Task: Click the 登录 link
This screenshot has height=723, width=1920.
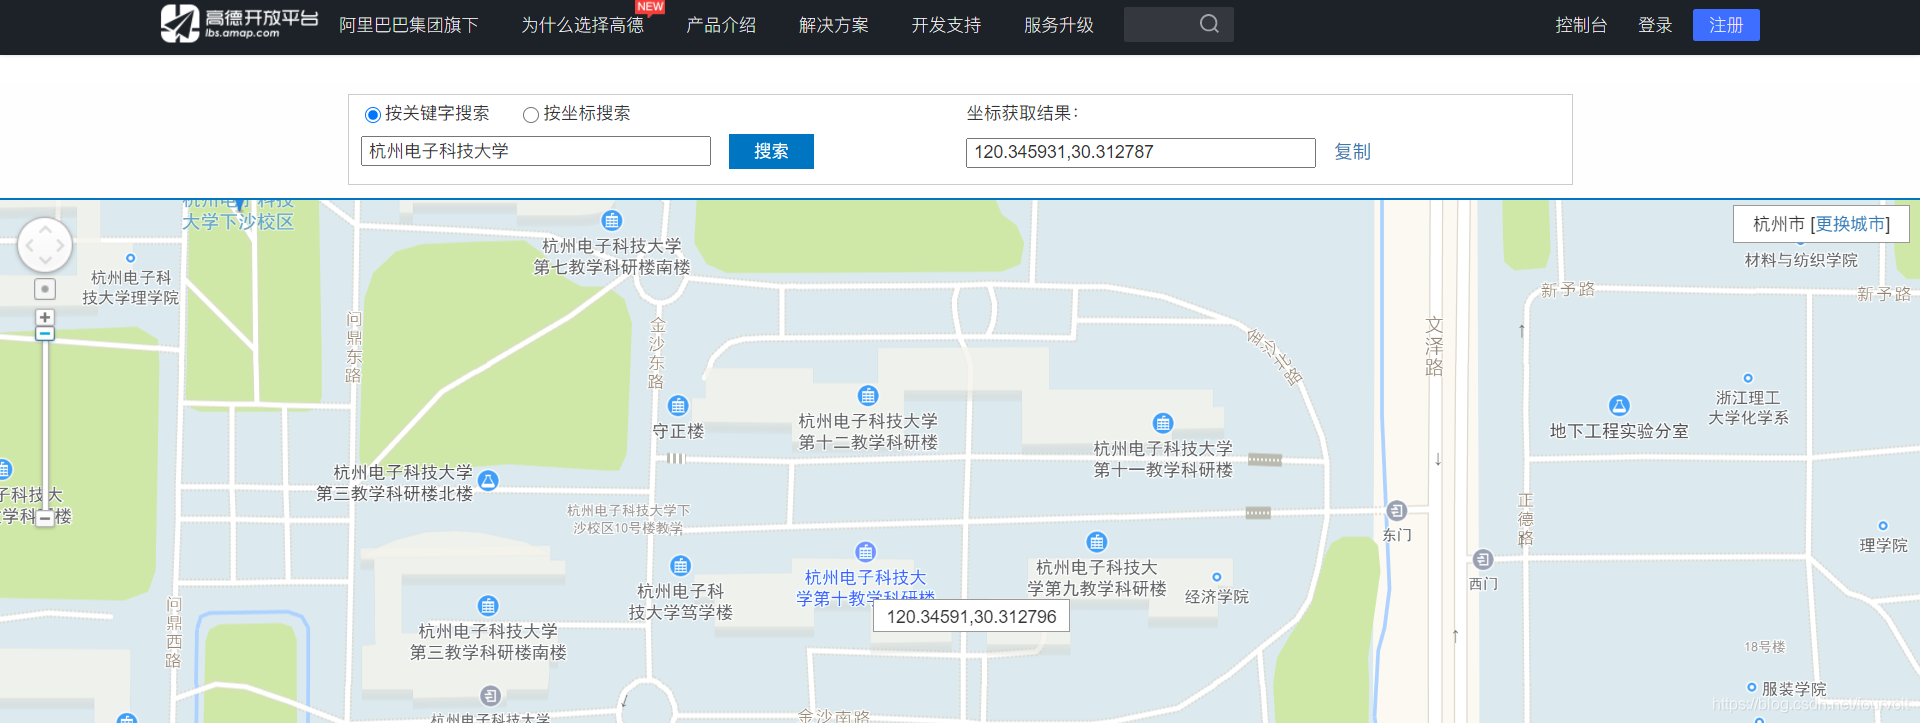Action: coord(1655,25)
